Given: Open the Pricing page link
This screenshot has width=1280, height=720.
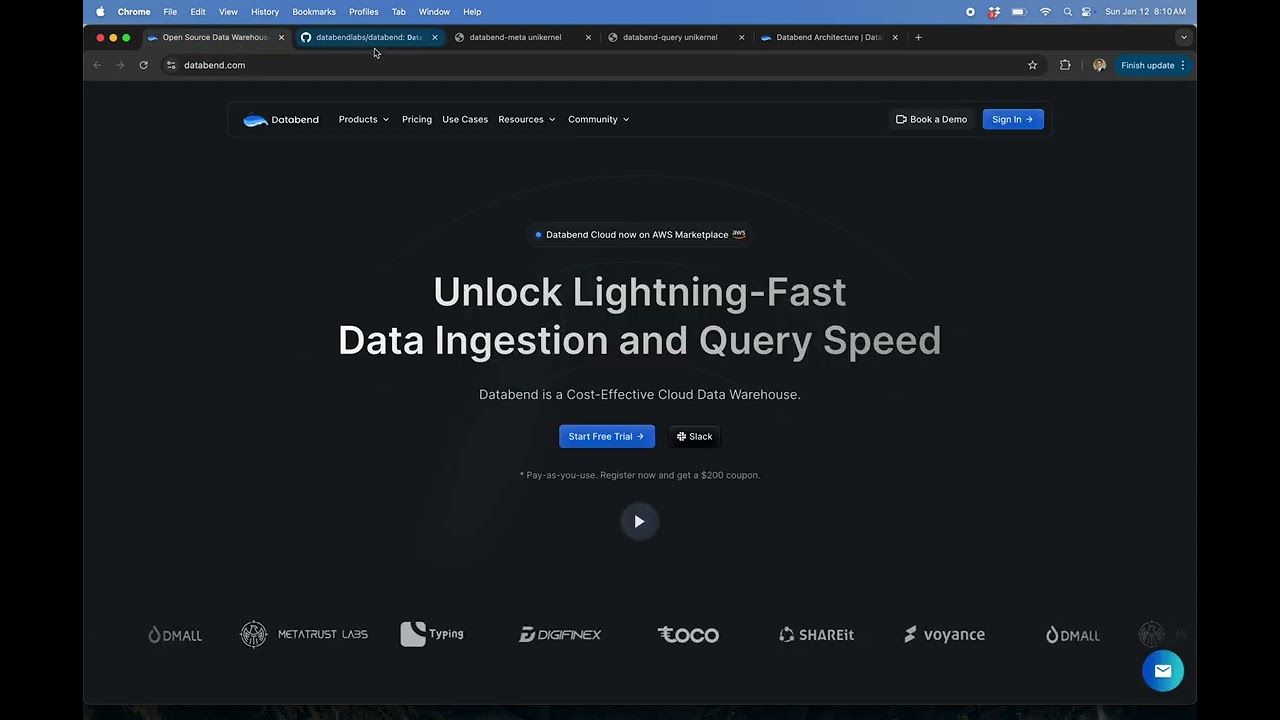Looking at the screenshot, I should [x=417, y=120].
